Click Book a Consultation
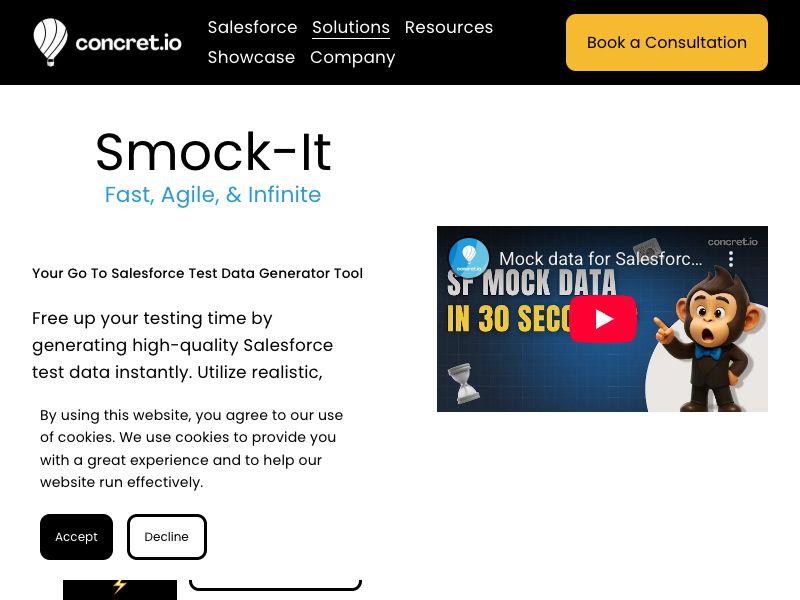The width and height of the screenshot is (800, 600). [x=666, y=42]
